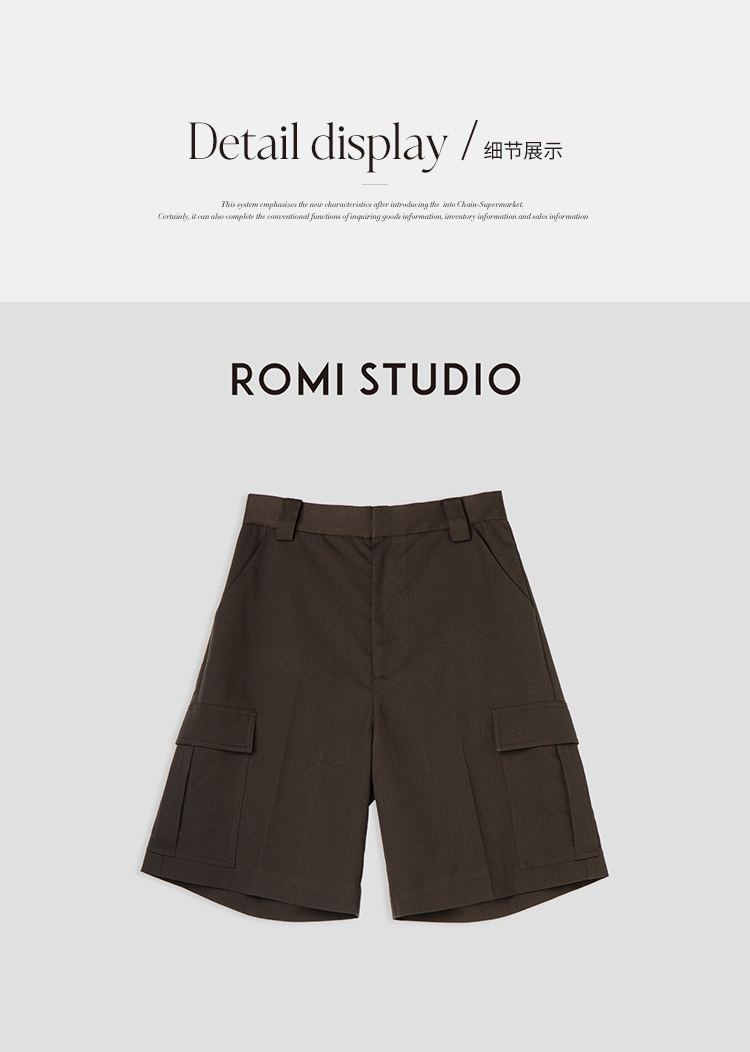Click the left cargo pocket flap on shorts
750x1052 pixels.
(217, 727)
